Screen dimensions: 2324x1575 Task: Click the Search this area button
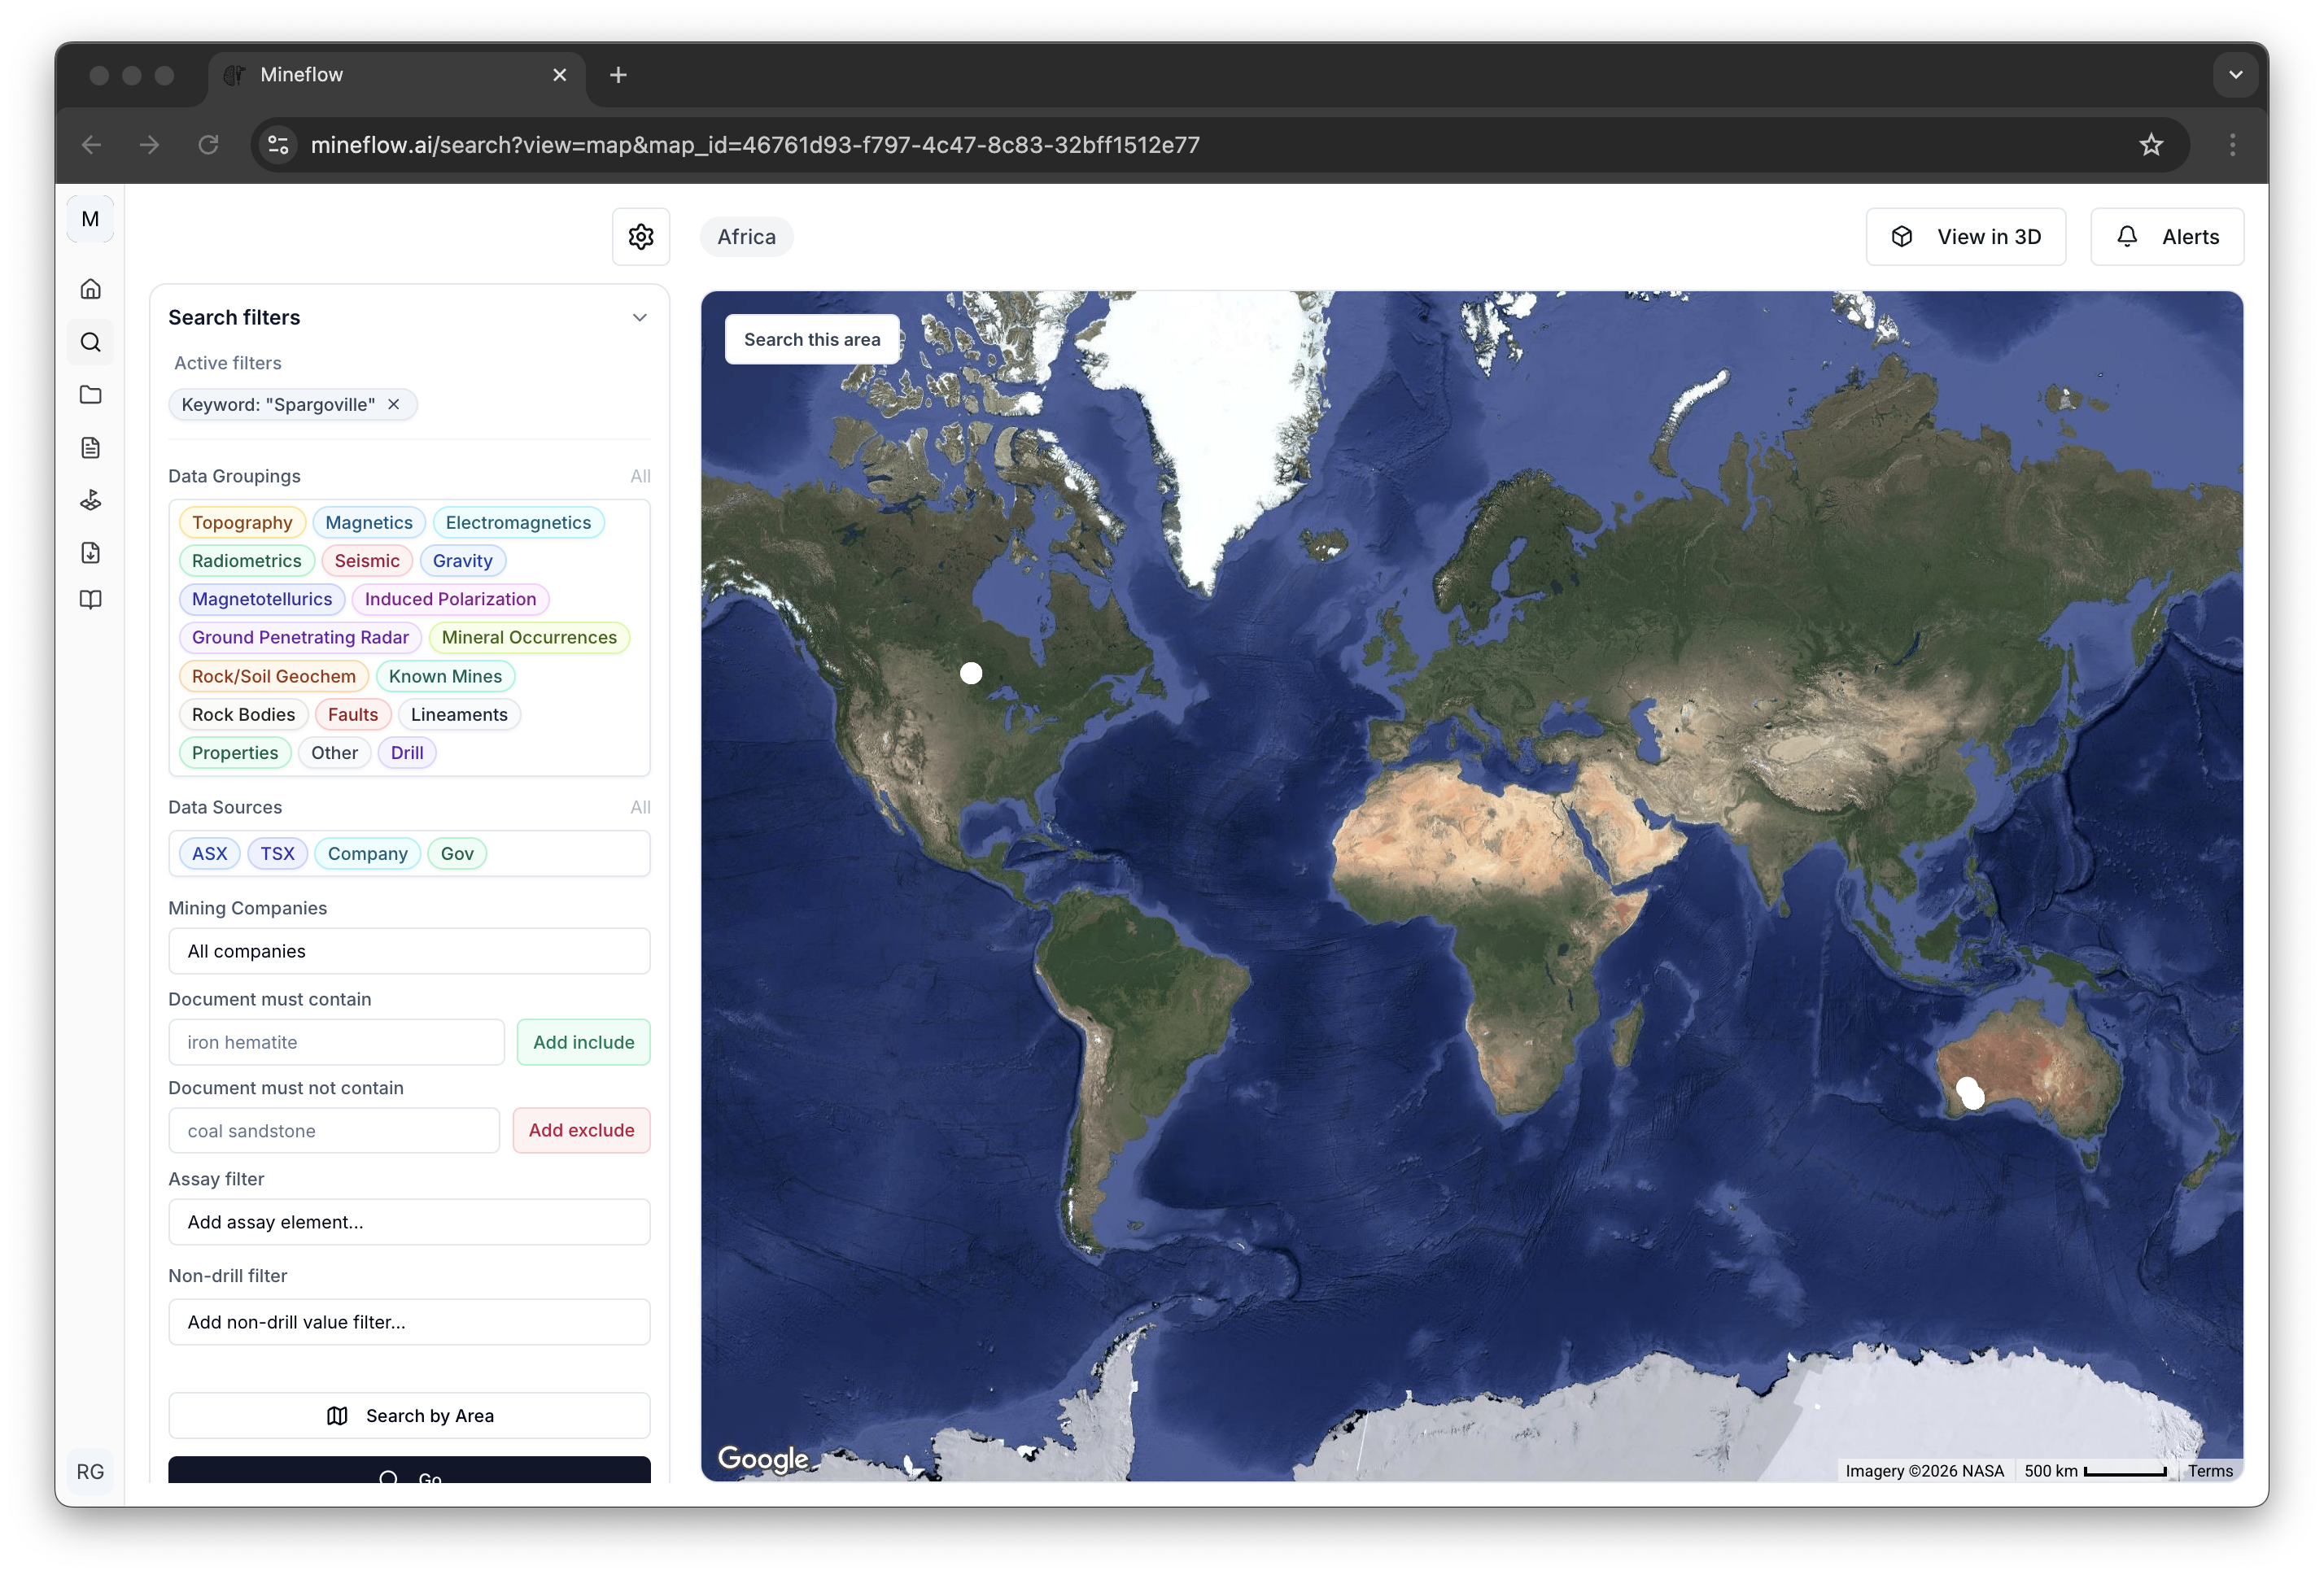pyautogui.click(x=812, y=339)
